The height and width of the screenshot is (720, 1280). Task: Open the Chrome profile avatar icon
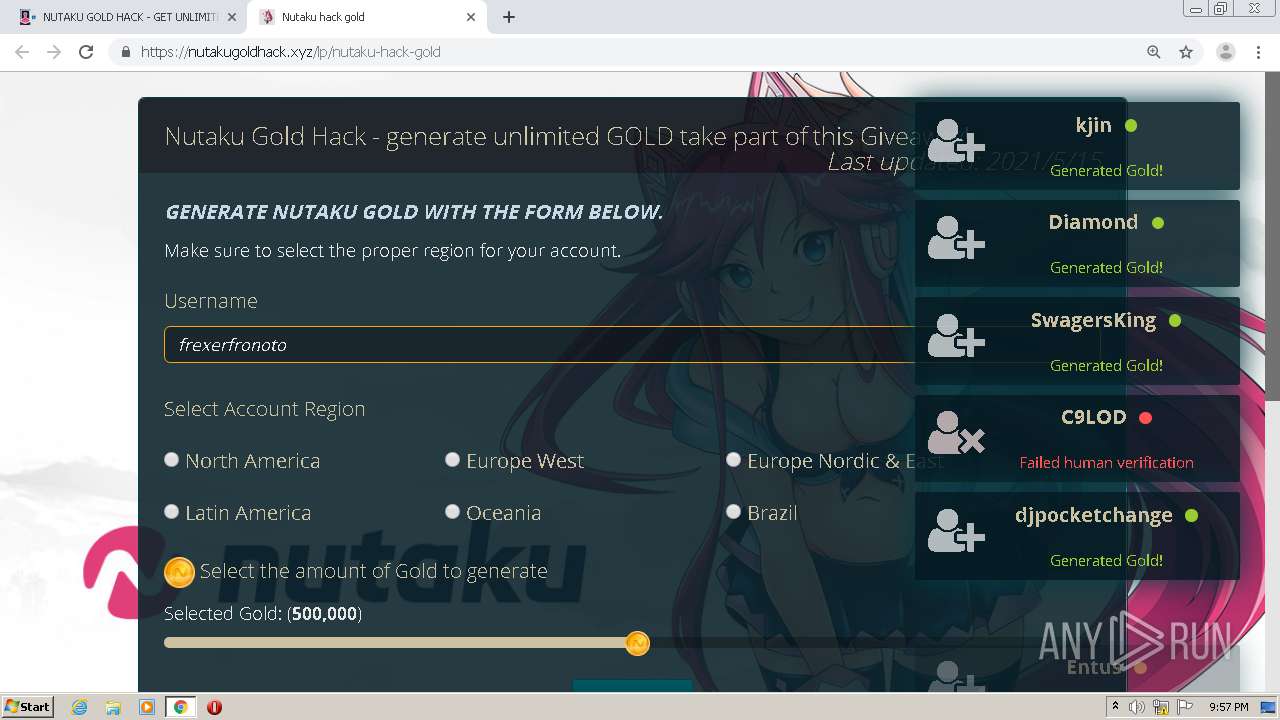[x=1226, y=52]
